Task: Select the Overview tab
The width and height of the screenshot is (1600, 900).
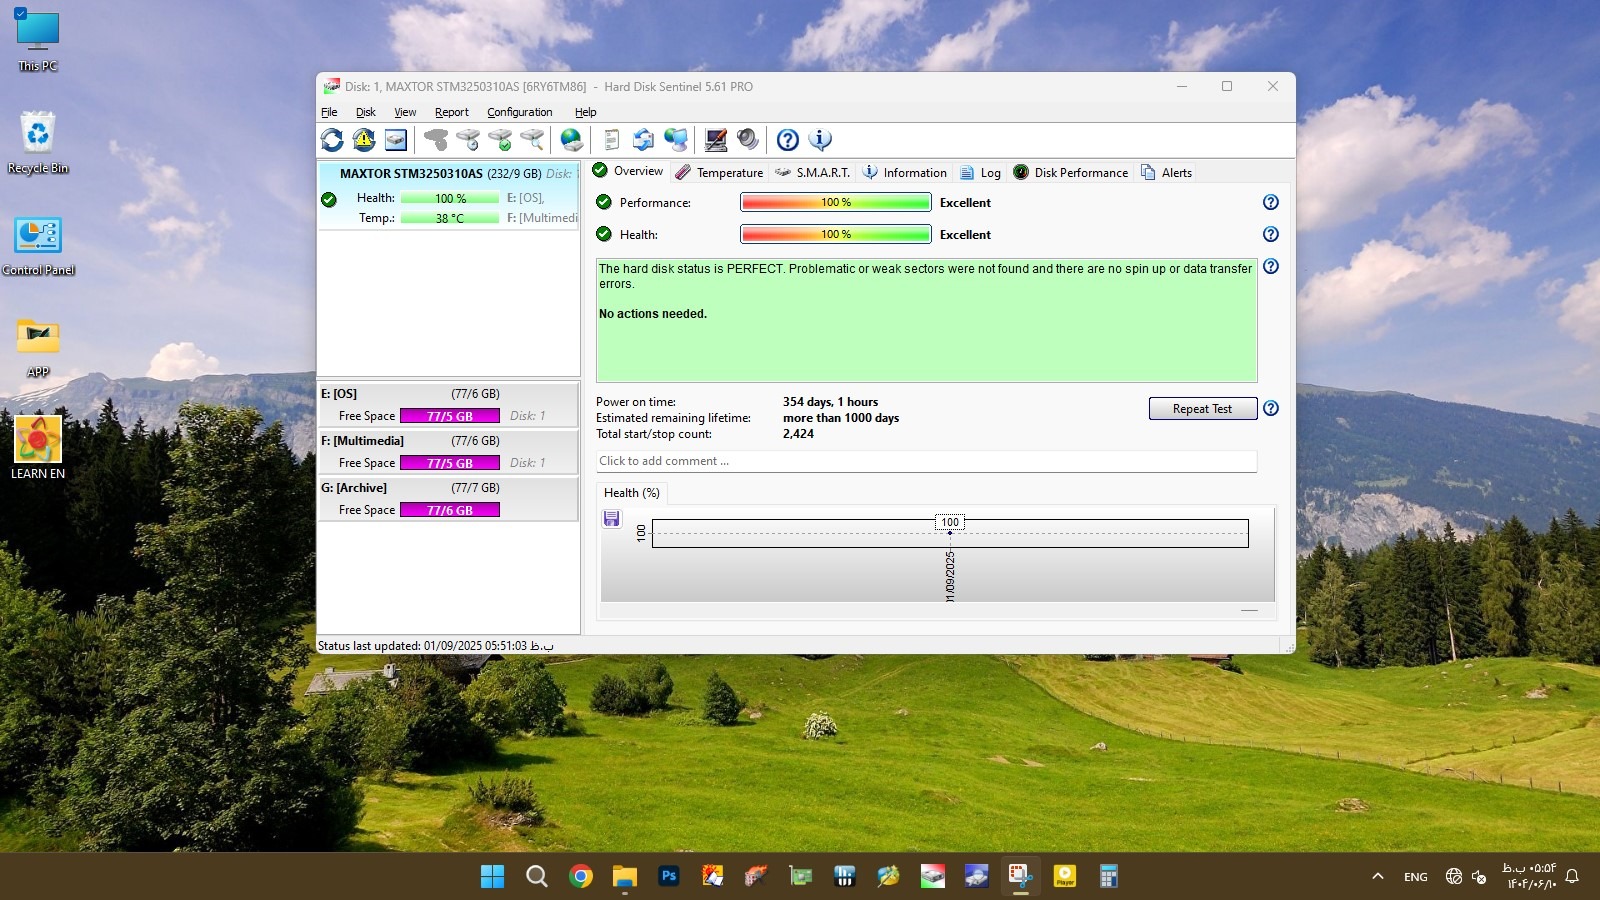Action: 628,171
